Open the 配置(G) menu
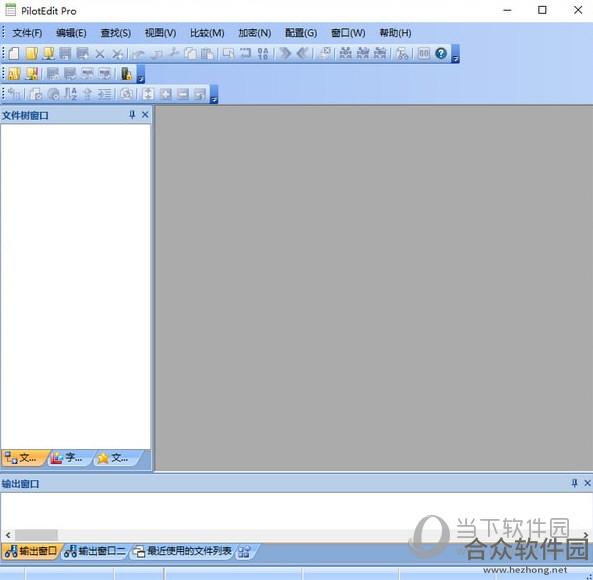 pyautogui.click(x=301, y=33)
